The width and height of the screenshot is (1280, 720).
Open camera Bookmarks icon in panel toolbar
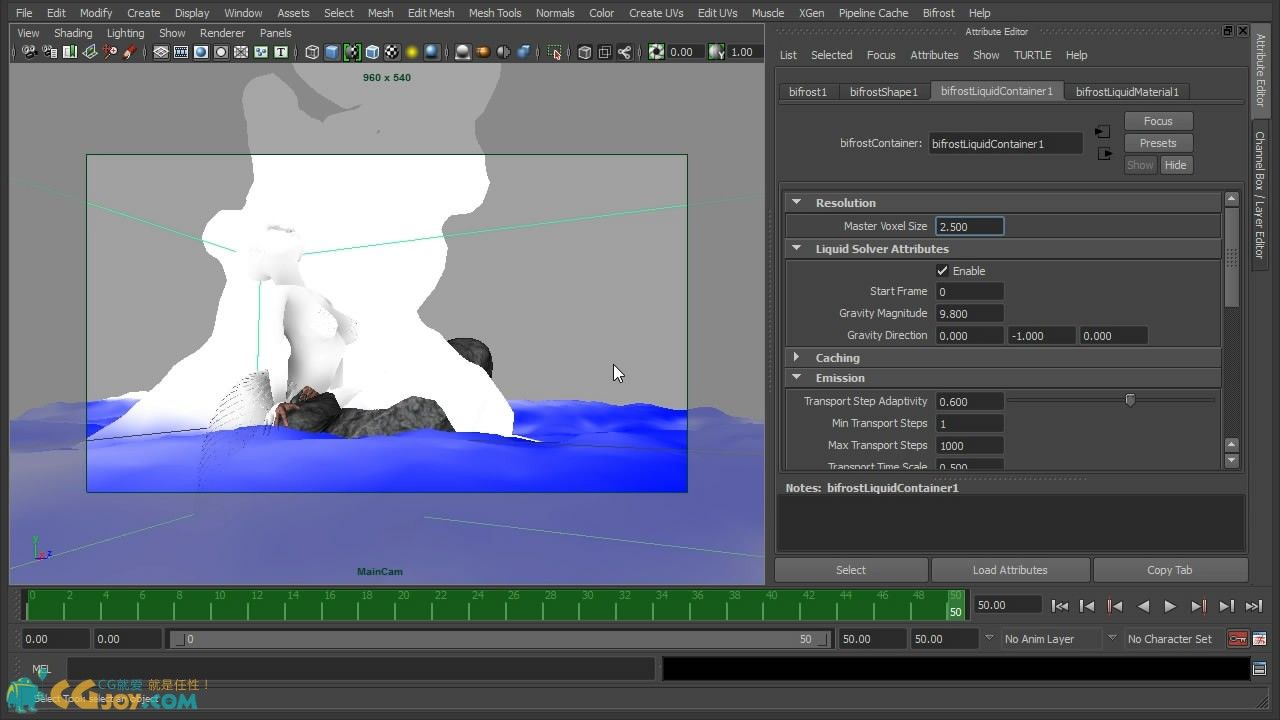pyautogui.click(x=69, y=52)
